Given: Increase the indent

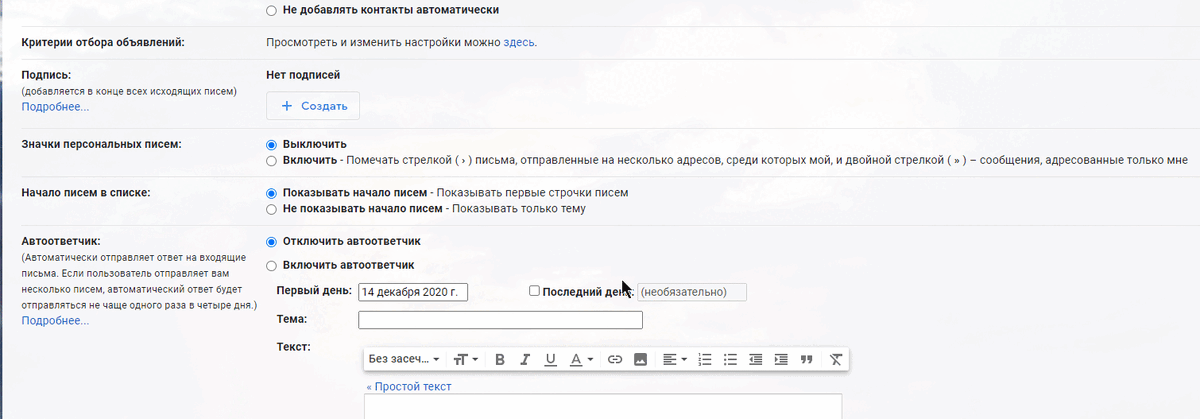Looking at the screenshot, I should pyautogui.click(x=781, y=359).
